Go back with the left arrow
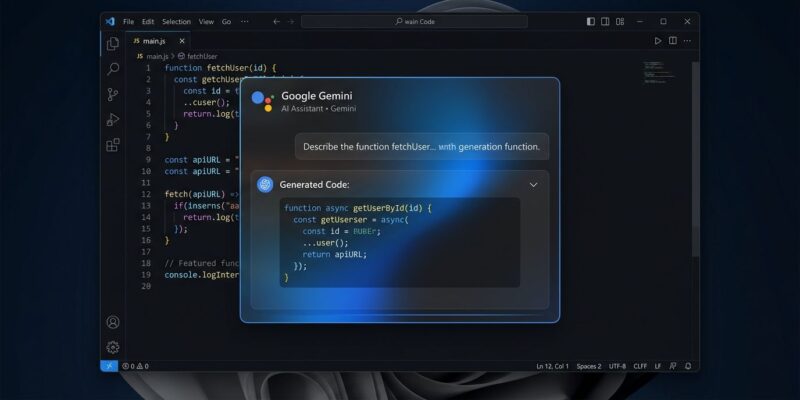 pos(277,21)
